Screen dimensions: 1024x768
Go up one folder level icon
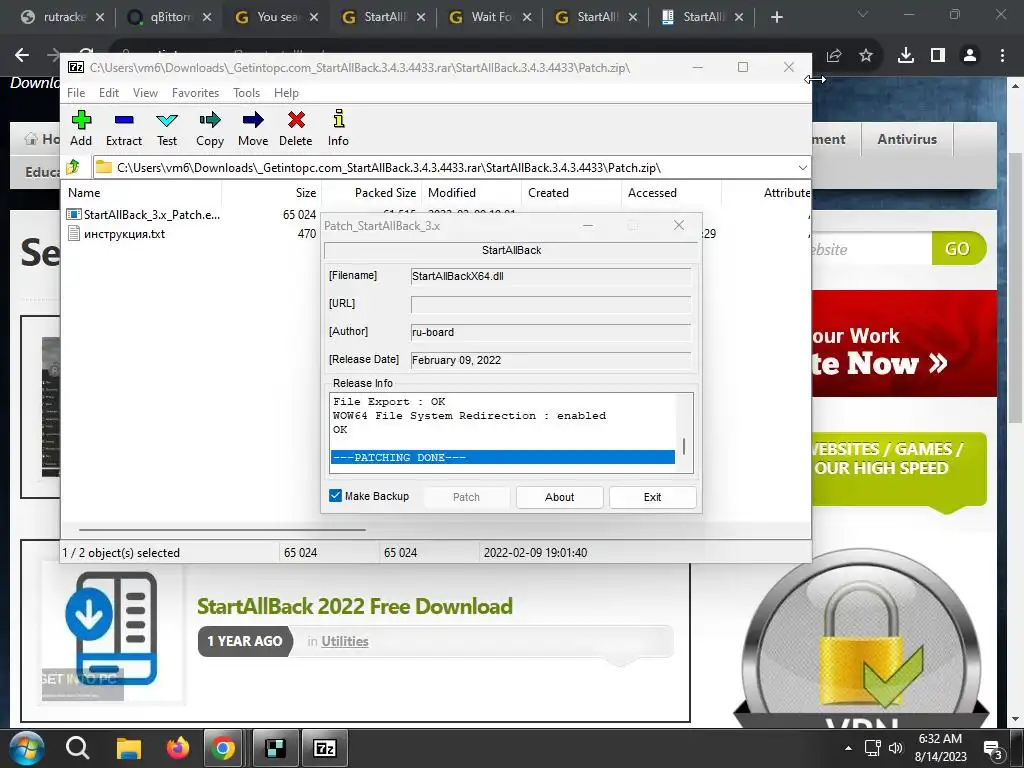coord(73,167)
